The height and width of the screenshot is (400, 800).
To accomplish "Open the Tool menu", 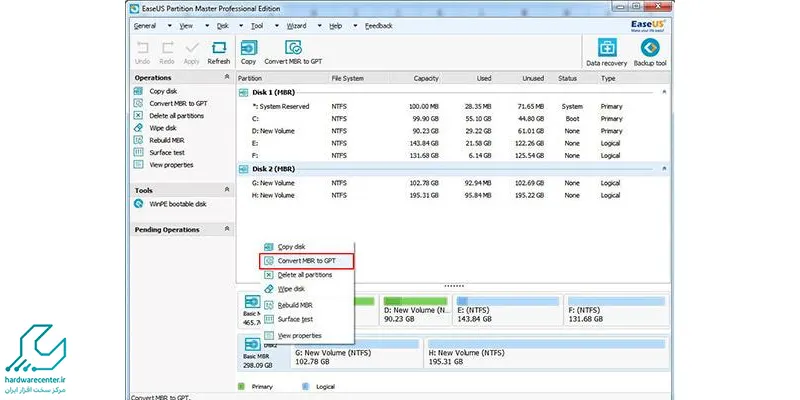I will [257, 26].
